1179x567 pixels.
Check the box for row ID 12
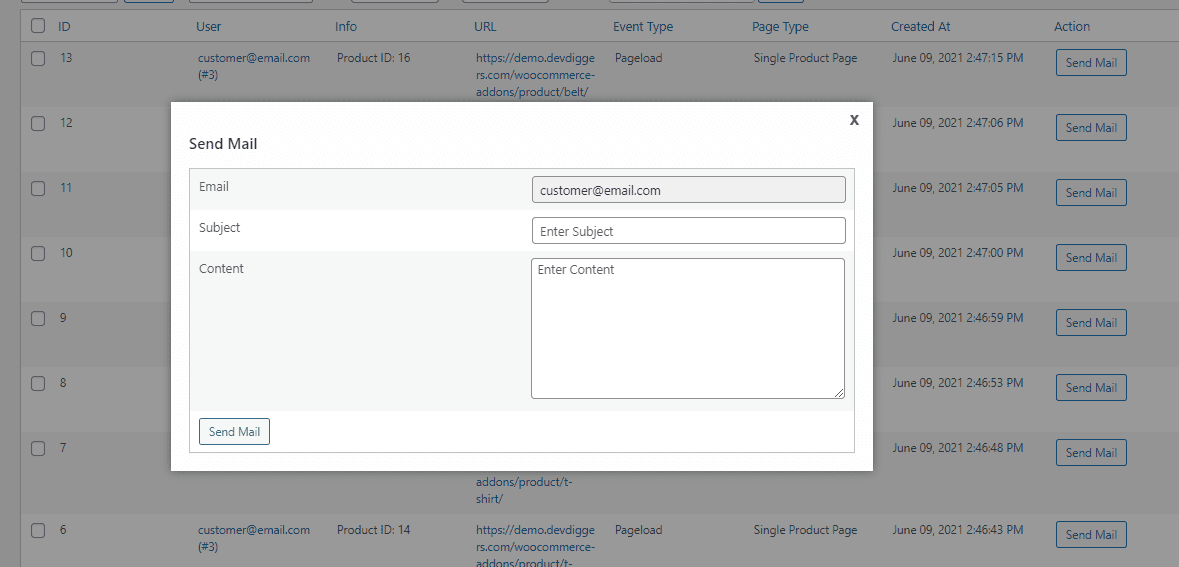coord(38,123)
